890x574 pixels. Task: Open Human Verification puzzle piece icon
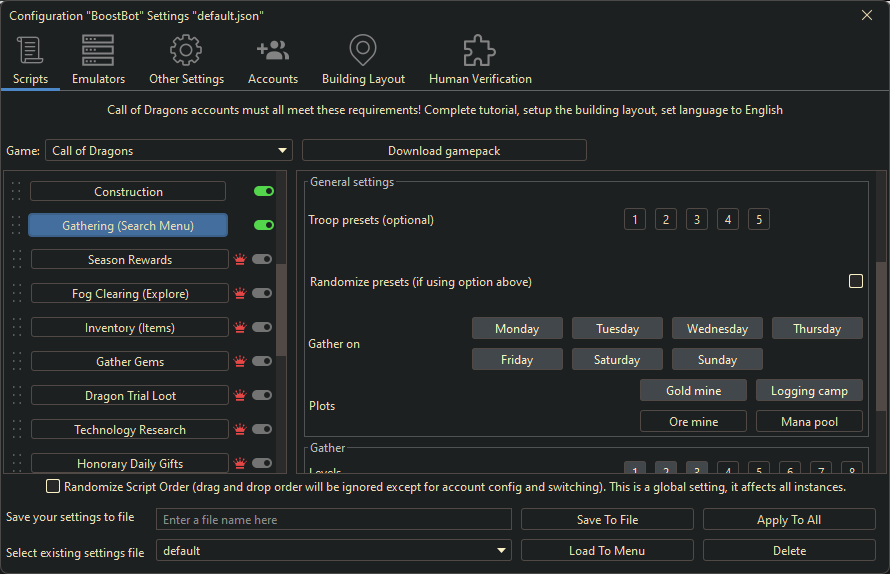tap(480, 50)
